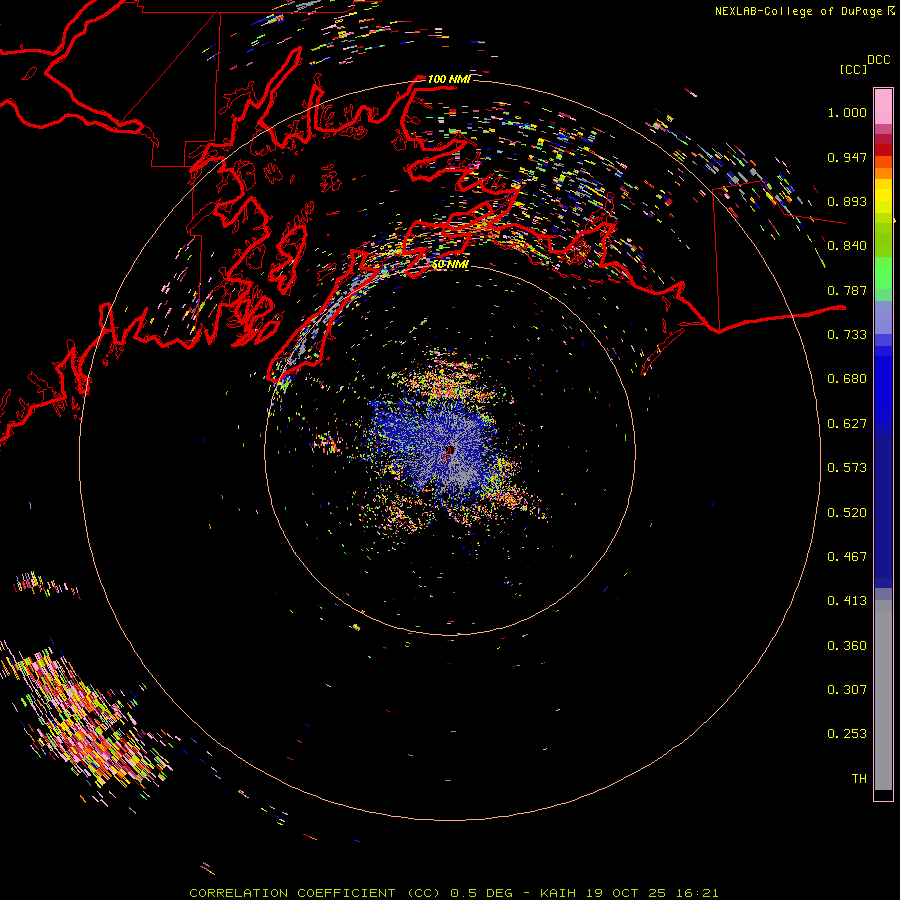
Task: Select the 0.573 scale value
Action: 847,468
